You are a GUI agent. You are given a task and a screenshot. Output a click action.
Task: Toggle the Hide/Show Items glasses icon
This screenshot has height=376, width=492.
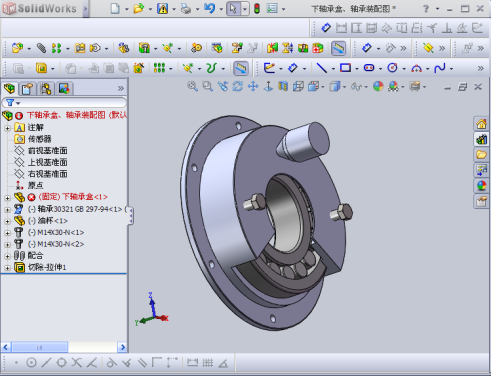click(x=356, y=87)
